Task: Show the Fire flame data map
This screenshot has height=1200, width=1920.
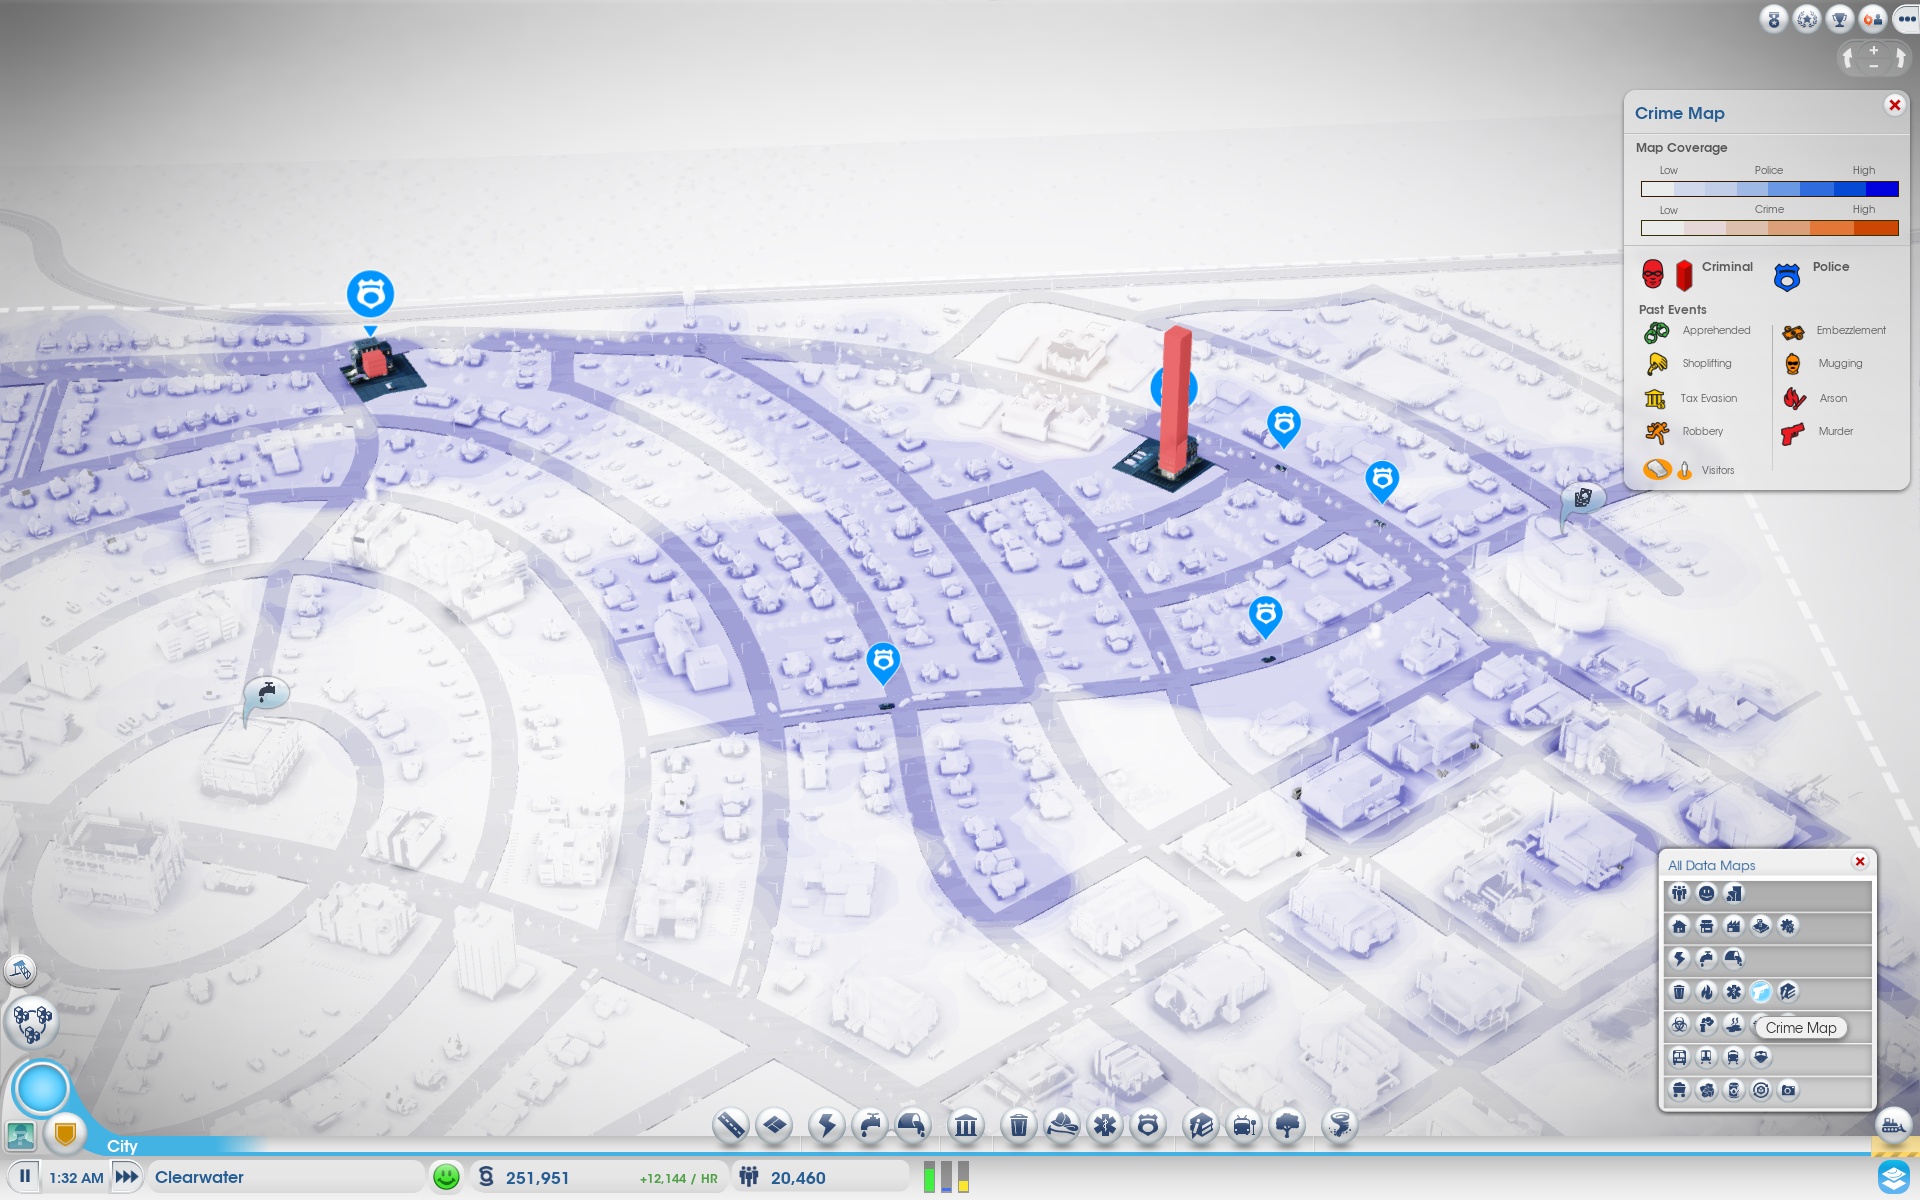Action: click(x=1707, y=992)
